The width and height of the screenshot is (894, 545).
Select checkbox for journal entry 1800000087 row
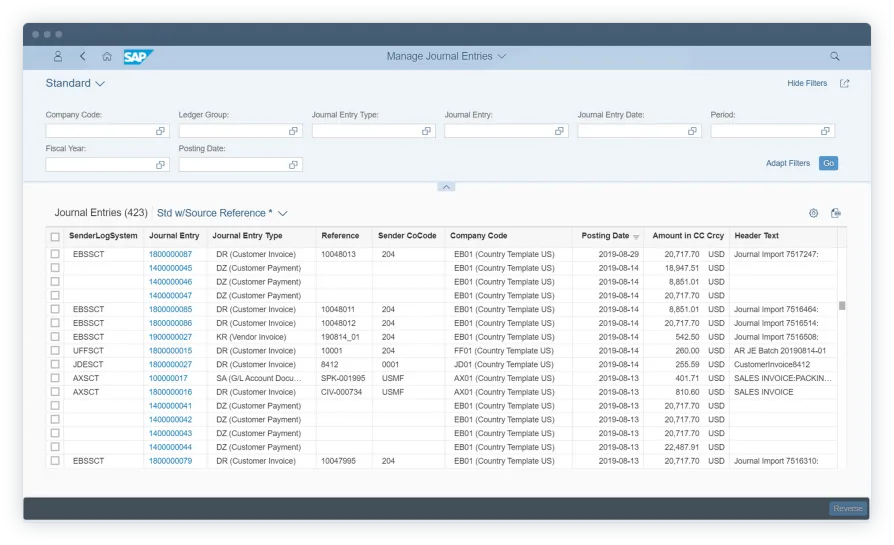[55, 255]
